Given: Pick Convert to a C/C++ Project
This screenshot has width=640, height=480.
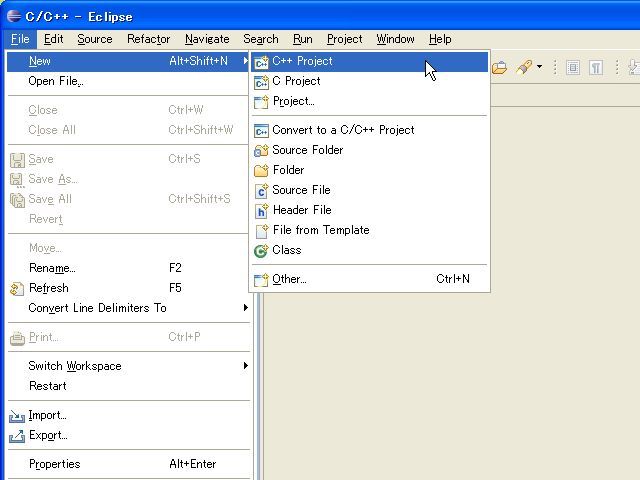Looking at the screenshot, I should point(369,130).
